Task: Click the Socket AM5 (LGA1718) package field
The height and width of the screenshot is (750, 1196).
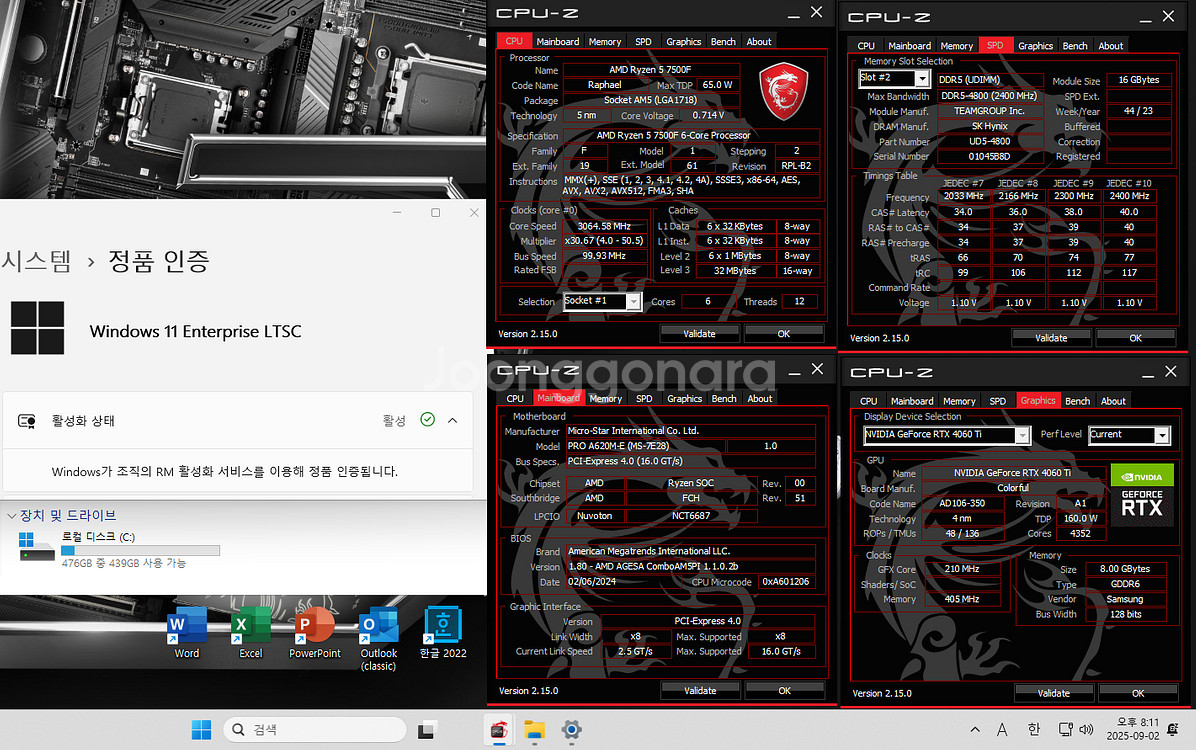Action: 650,100
